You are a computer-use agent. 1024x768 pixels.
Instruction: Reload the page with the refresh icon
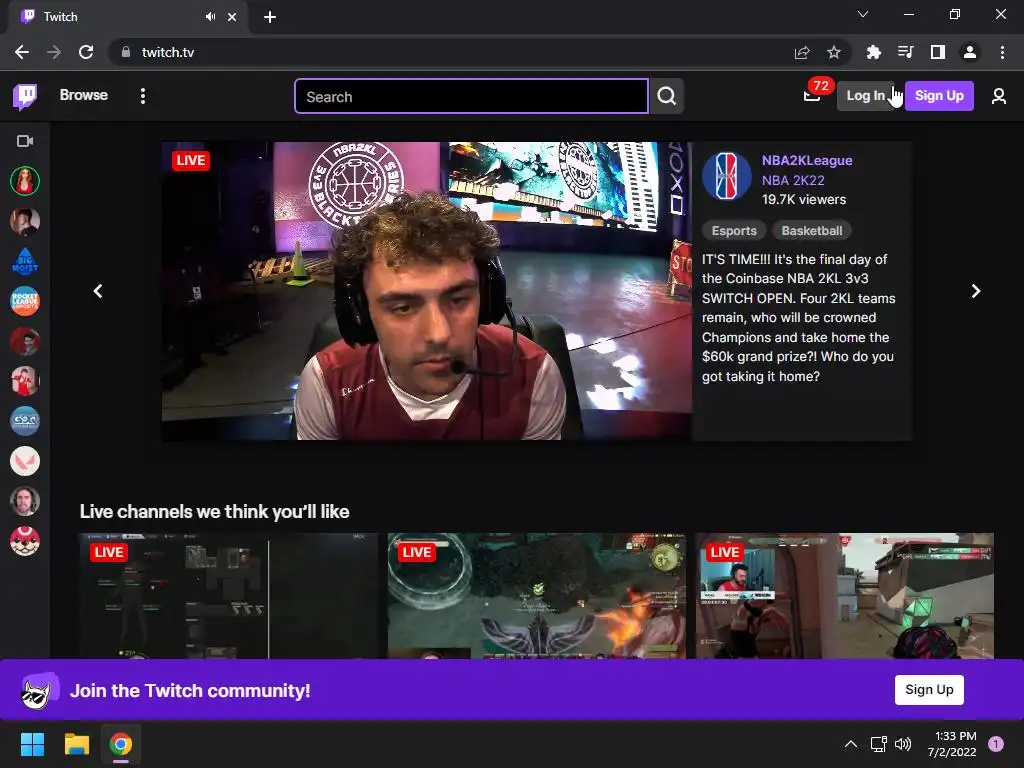[x=86, y=52]
